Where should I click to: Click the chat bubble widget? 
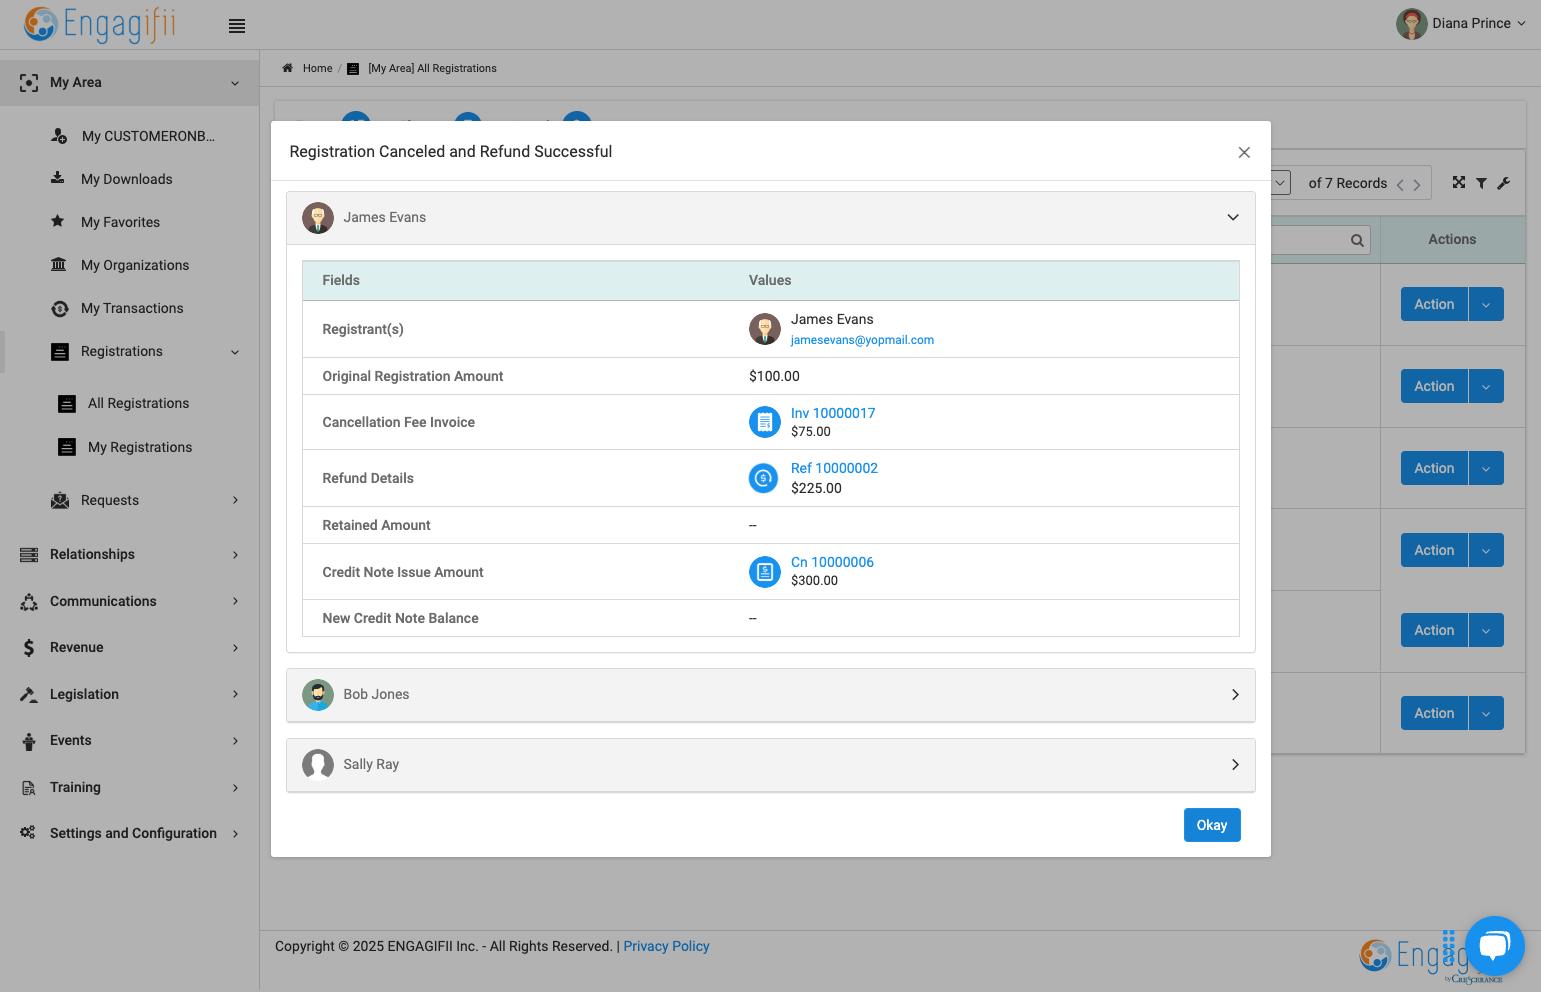tap(1495, 946)
